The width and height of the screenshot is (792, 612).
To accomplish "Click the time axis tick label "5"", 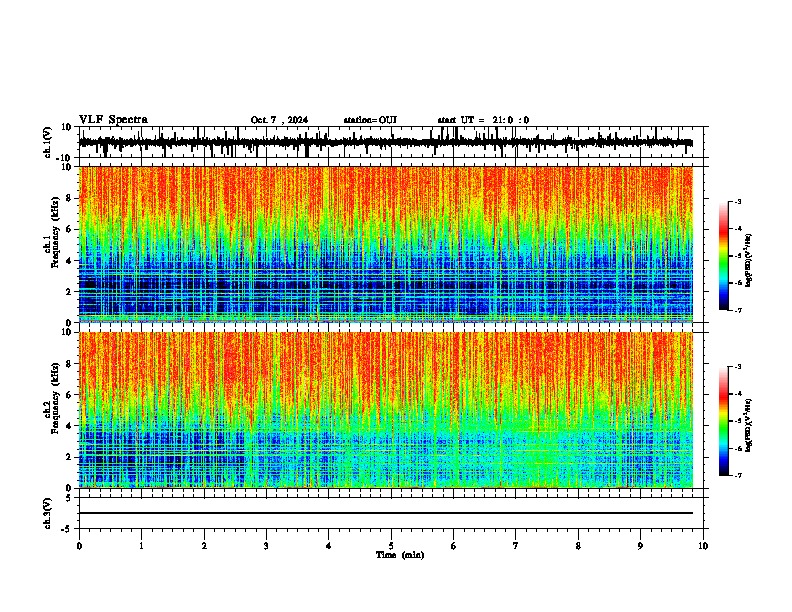I will [x=391, y=546].
